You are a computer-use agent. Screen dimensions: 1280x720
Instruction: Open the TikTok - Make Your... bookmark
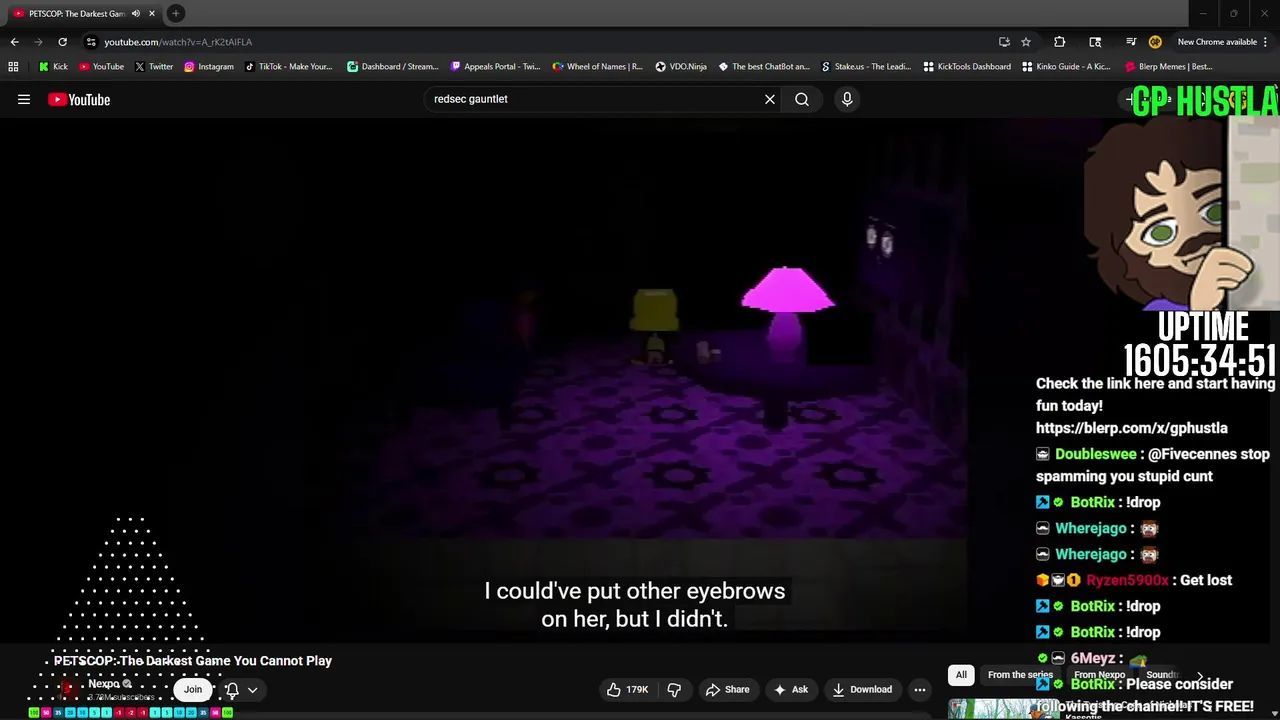click(288, 67)
